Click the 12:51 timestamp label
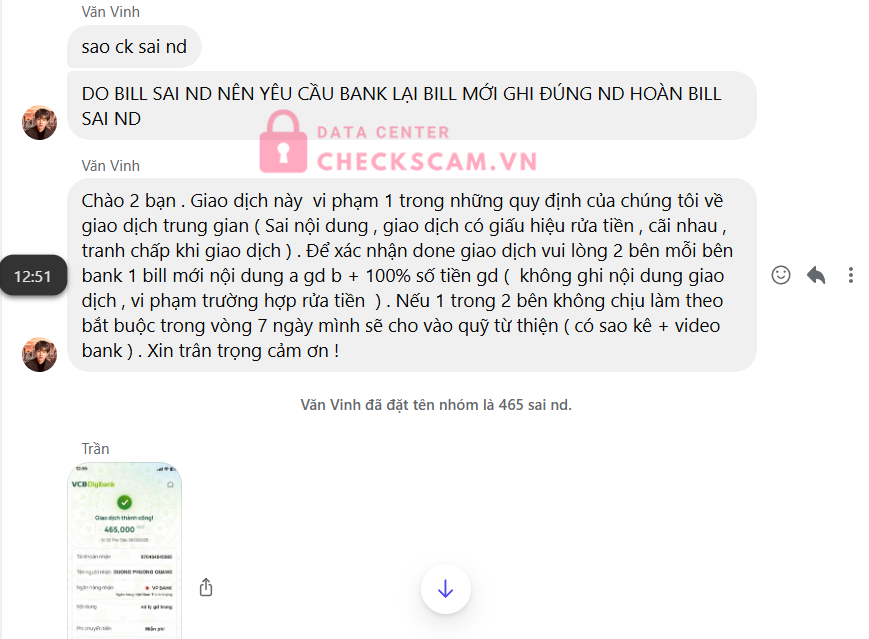The image size is (869, 639). pyautogui.click(x=33, y=275)
